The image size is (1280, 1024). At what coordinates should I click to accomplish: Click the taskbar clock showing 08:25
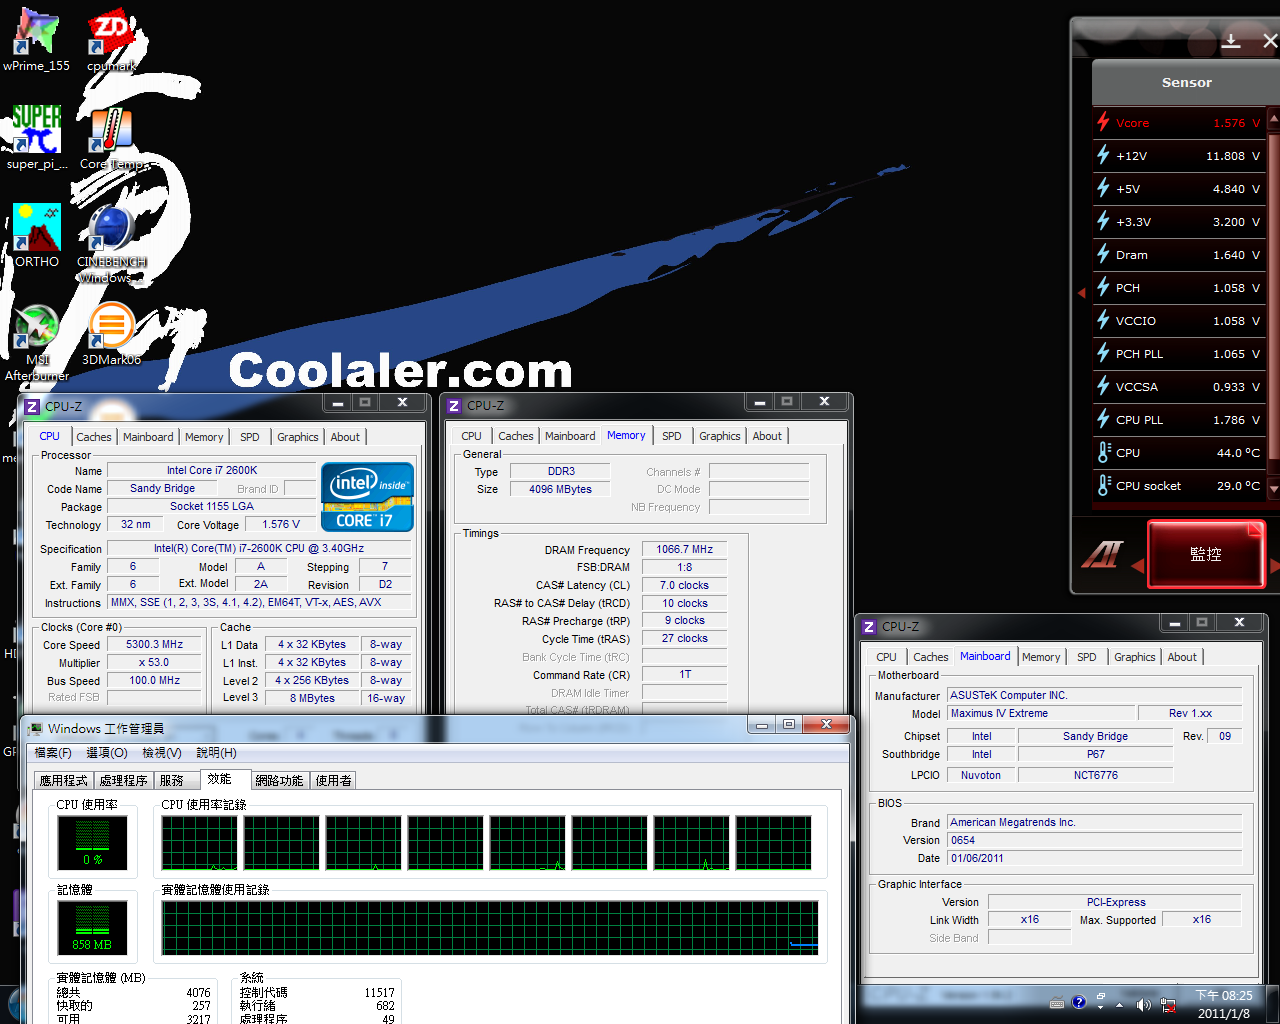[1224, 1004]
